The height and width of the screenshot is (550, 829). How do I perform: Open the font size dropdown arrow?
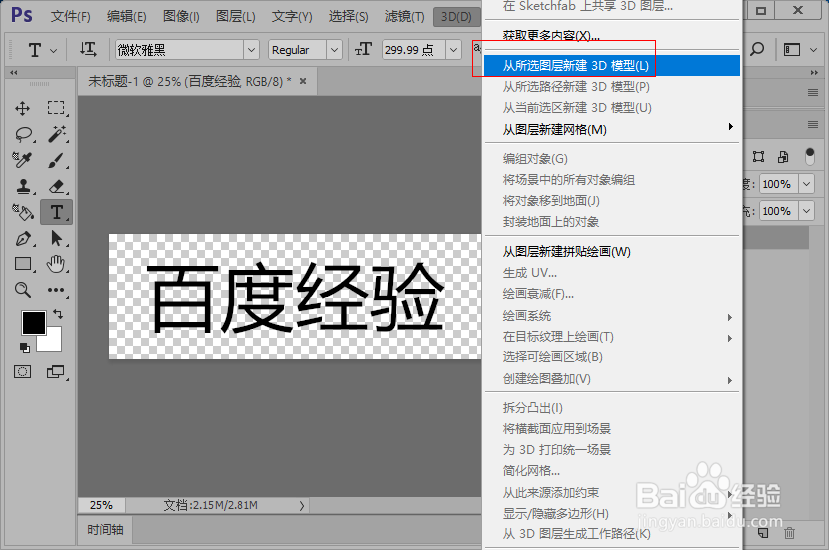tap(453, 50)
